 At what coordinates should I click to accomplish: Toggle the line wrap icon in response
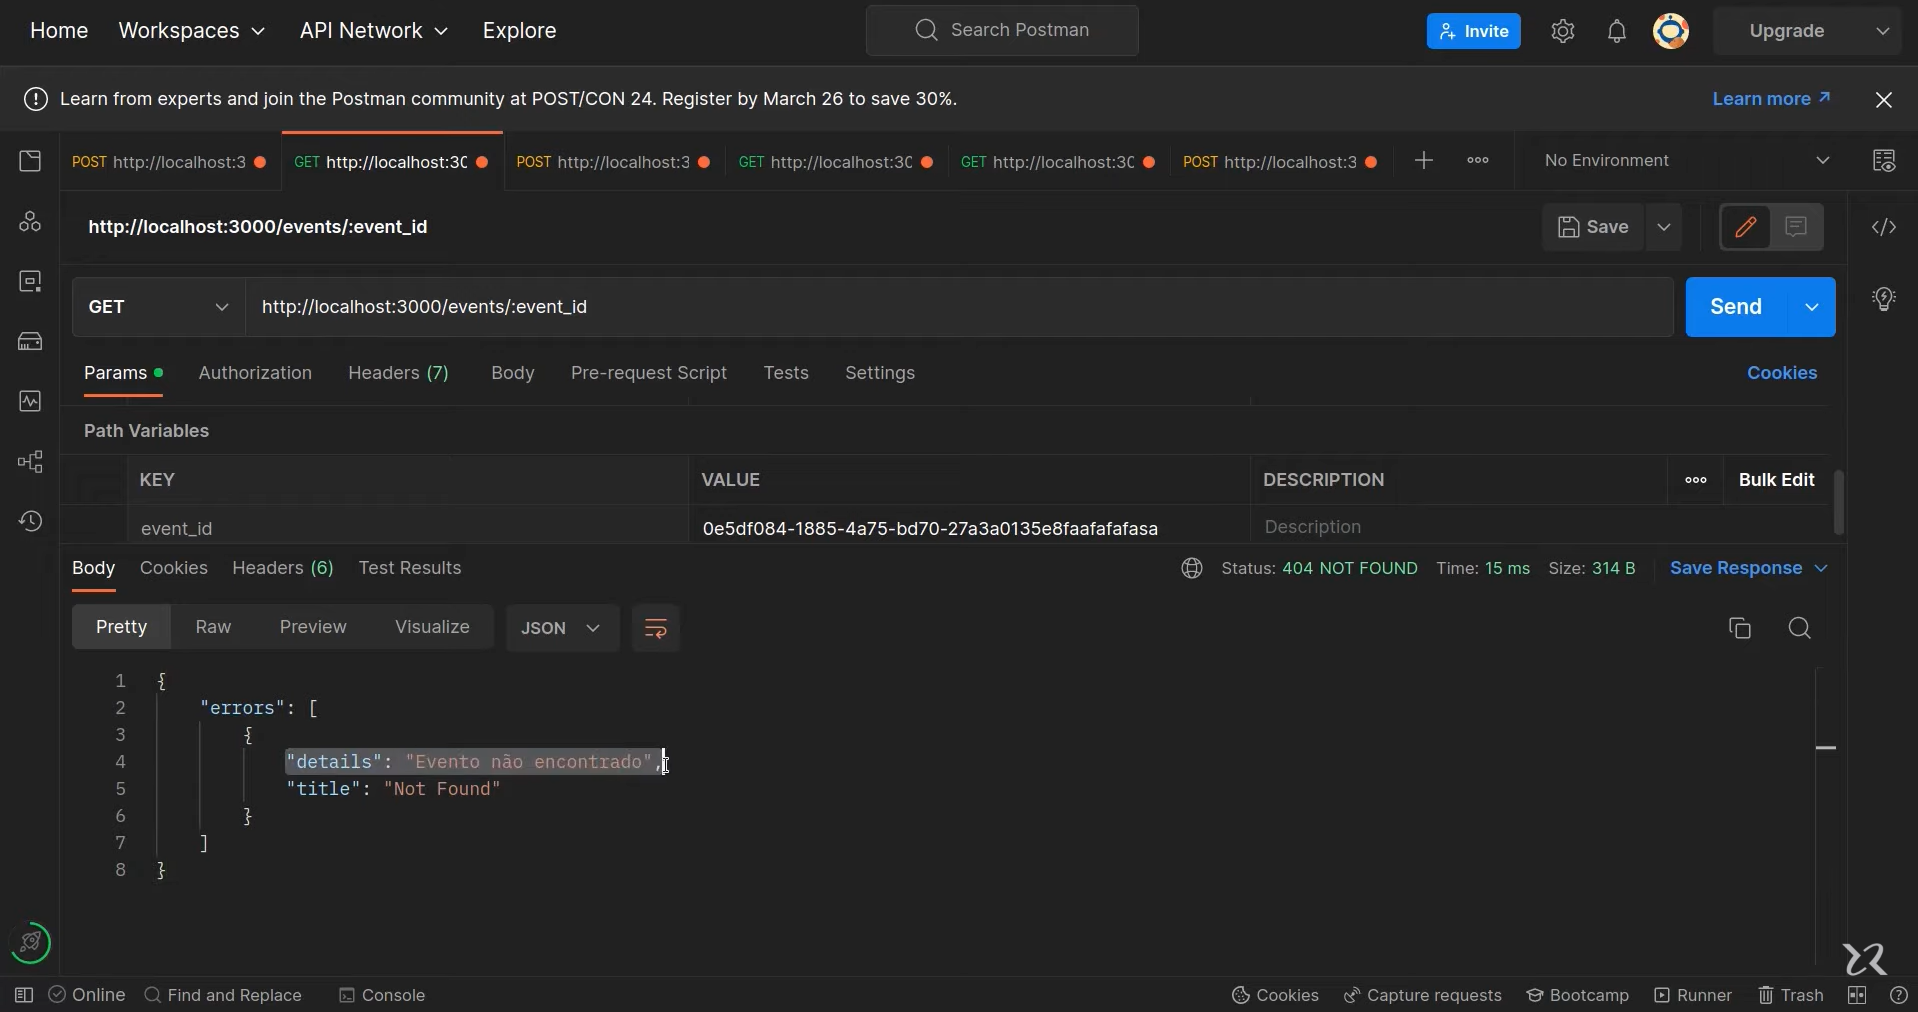click(656, 628)
